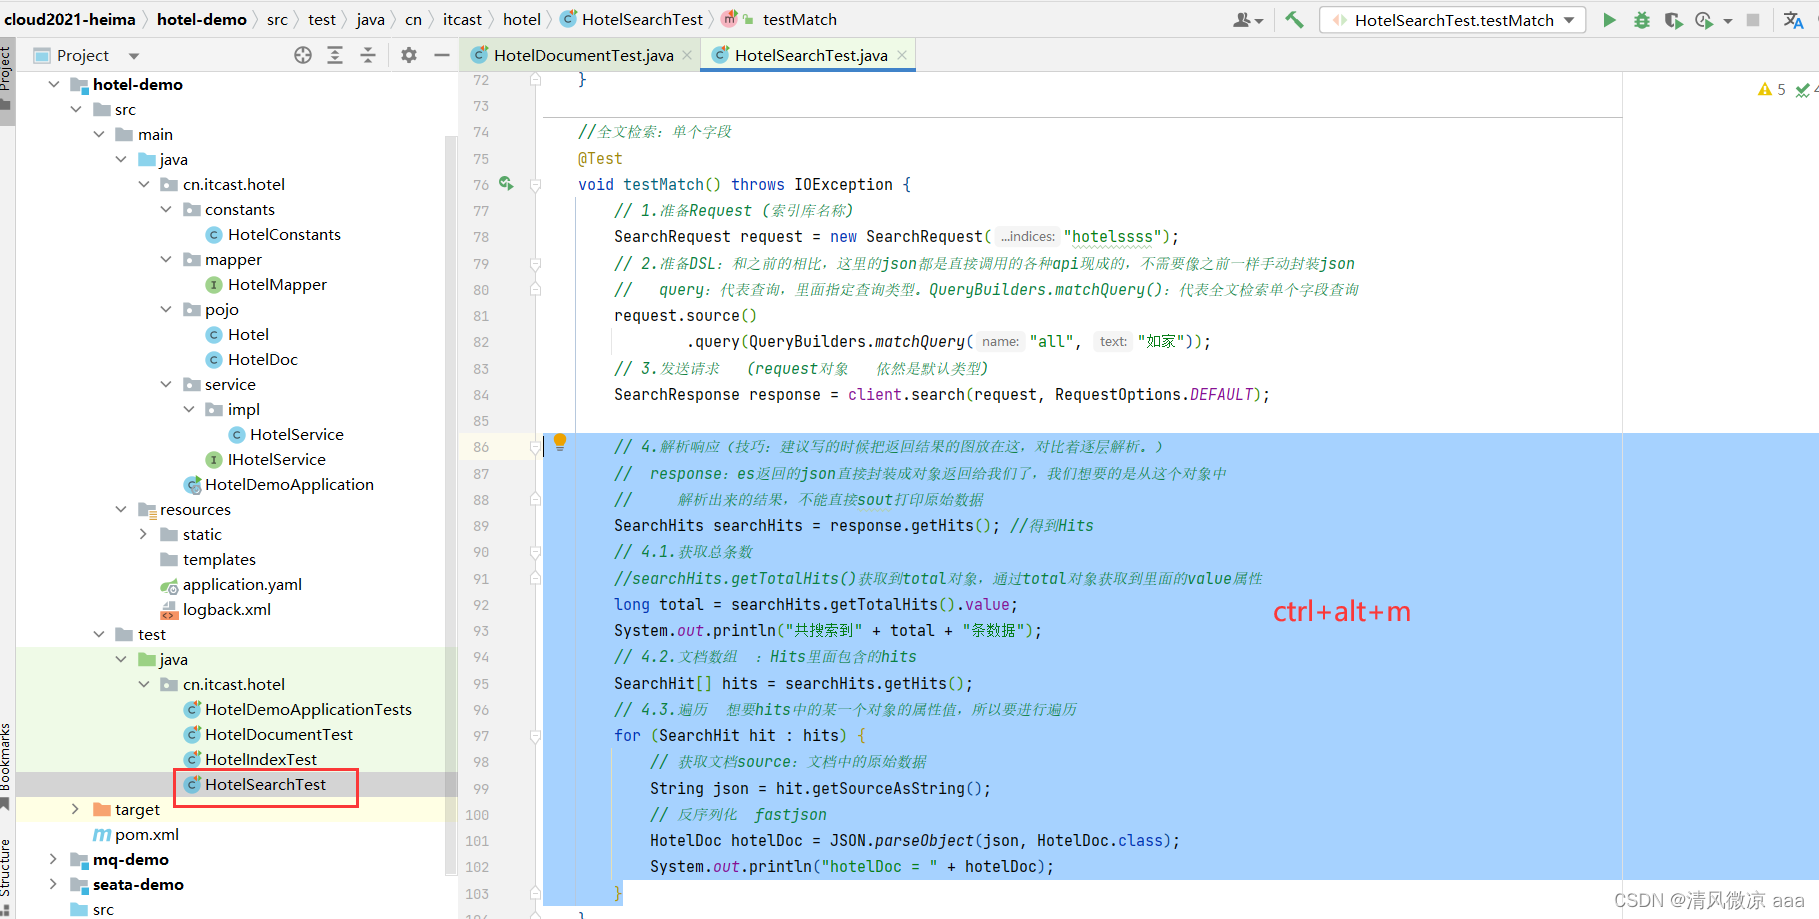1819x919 pixels.
Task: Collapse the pojo package
Action: pyautogui.click(x=166, y=309)
